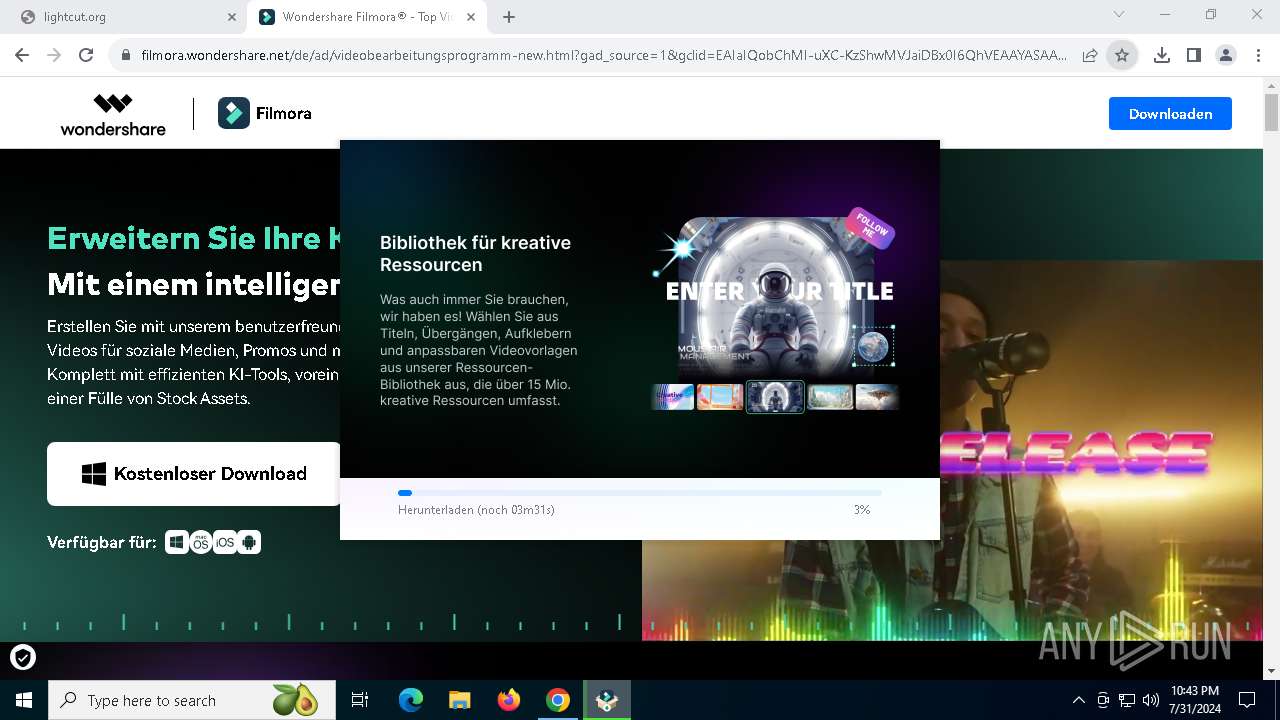Click the shield badge icon at bottom left
Image resolution: width=1280 pixels, height=720 pixels.
pyautogui.click(x=23, y=657)
